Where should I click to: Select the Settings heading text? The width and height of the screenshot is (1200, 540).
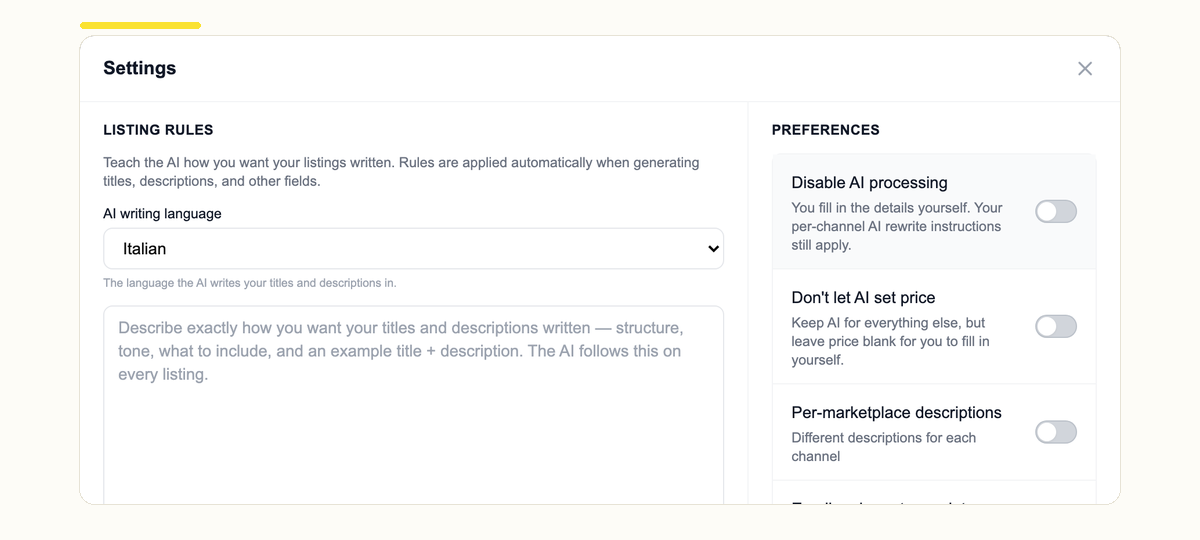pos(140,68)
